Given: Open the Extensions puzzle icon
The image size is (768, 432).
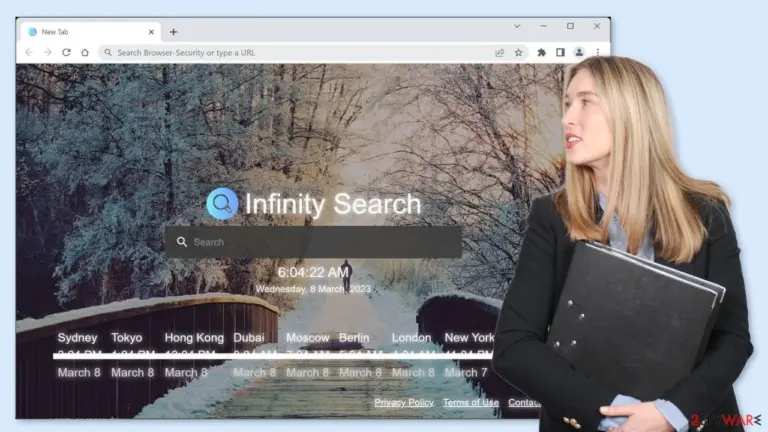Looking at the screenshot, I should click(x=541, y=52).
